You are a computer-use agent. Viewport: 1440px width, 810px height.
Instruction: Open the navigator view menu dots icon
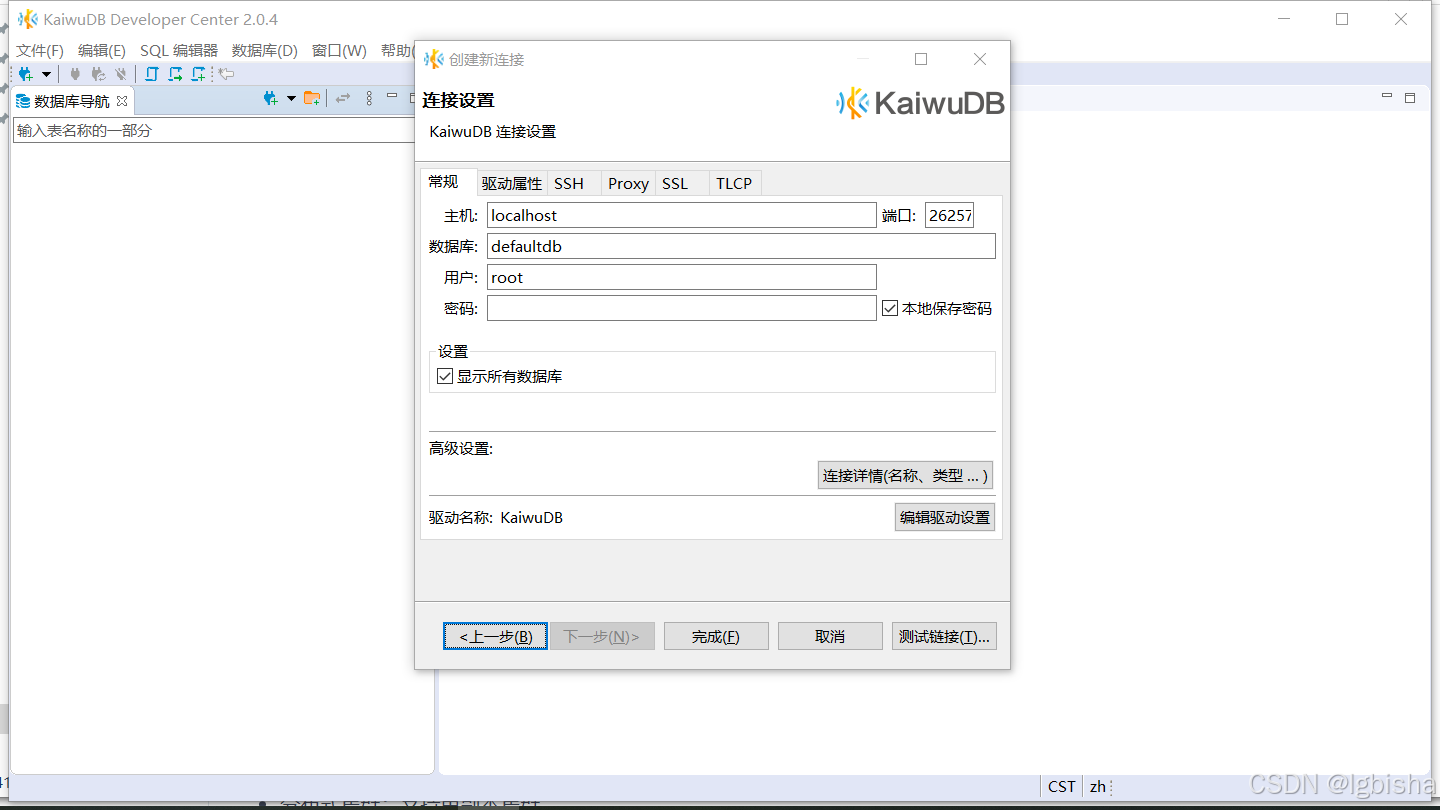[369, 98]
